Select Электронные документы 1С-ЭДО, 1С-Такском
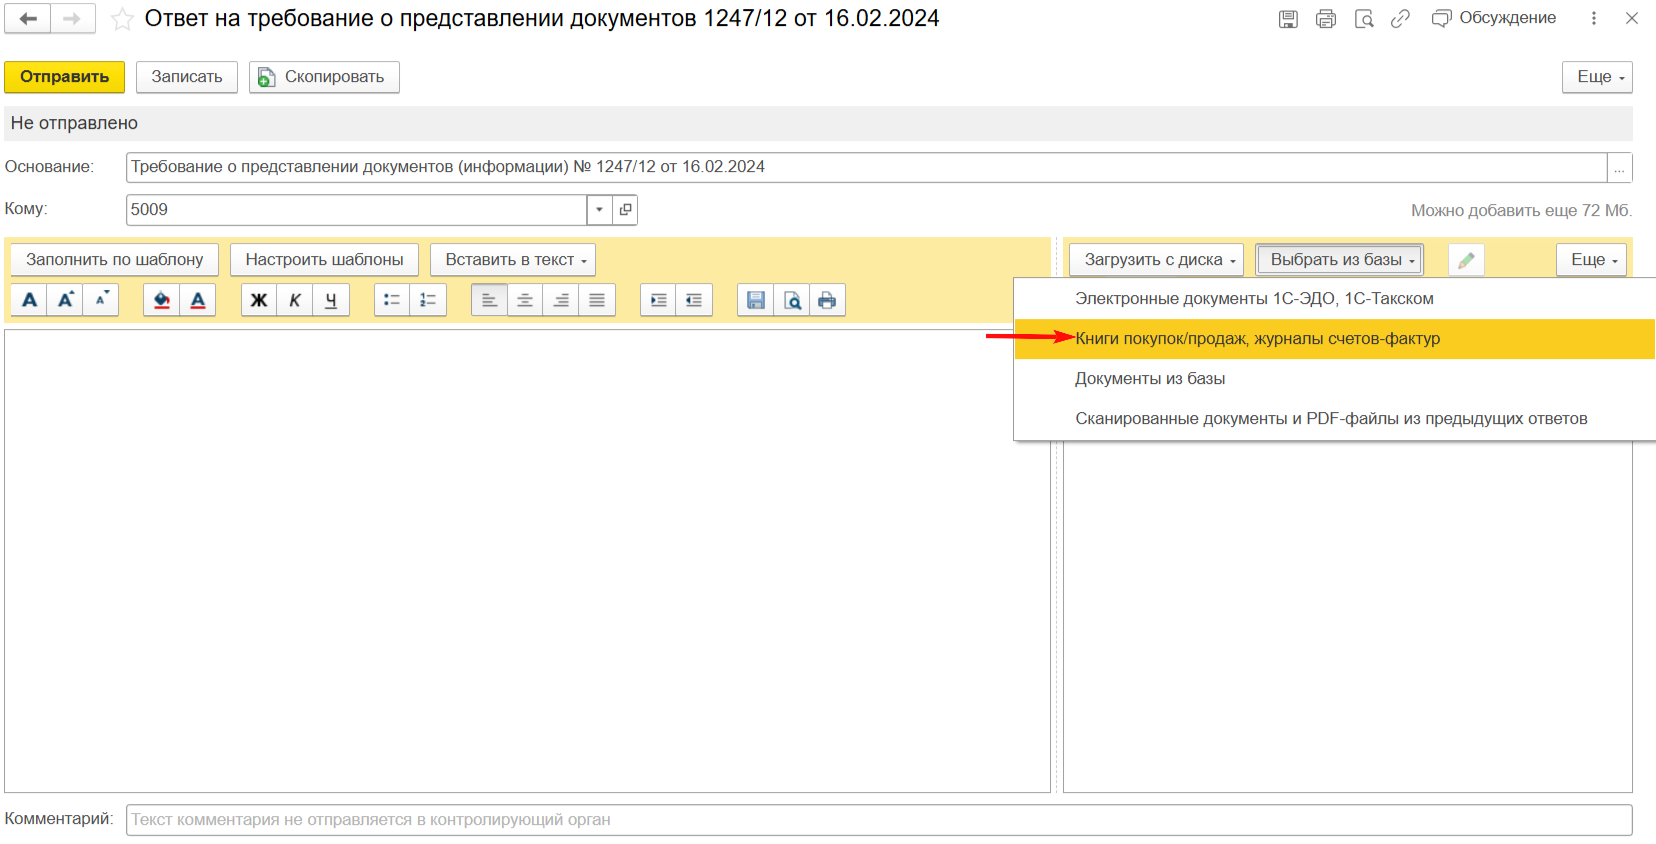 [x=1335, y=299]
